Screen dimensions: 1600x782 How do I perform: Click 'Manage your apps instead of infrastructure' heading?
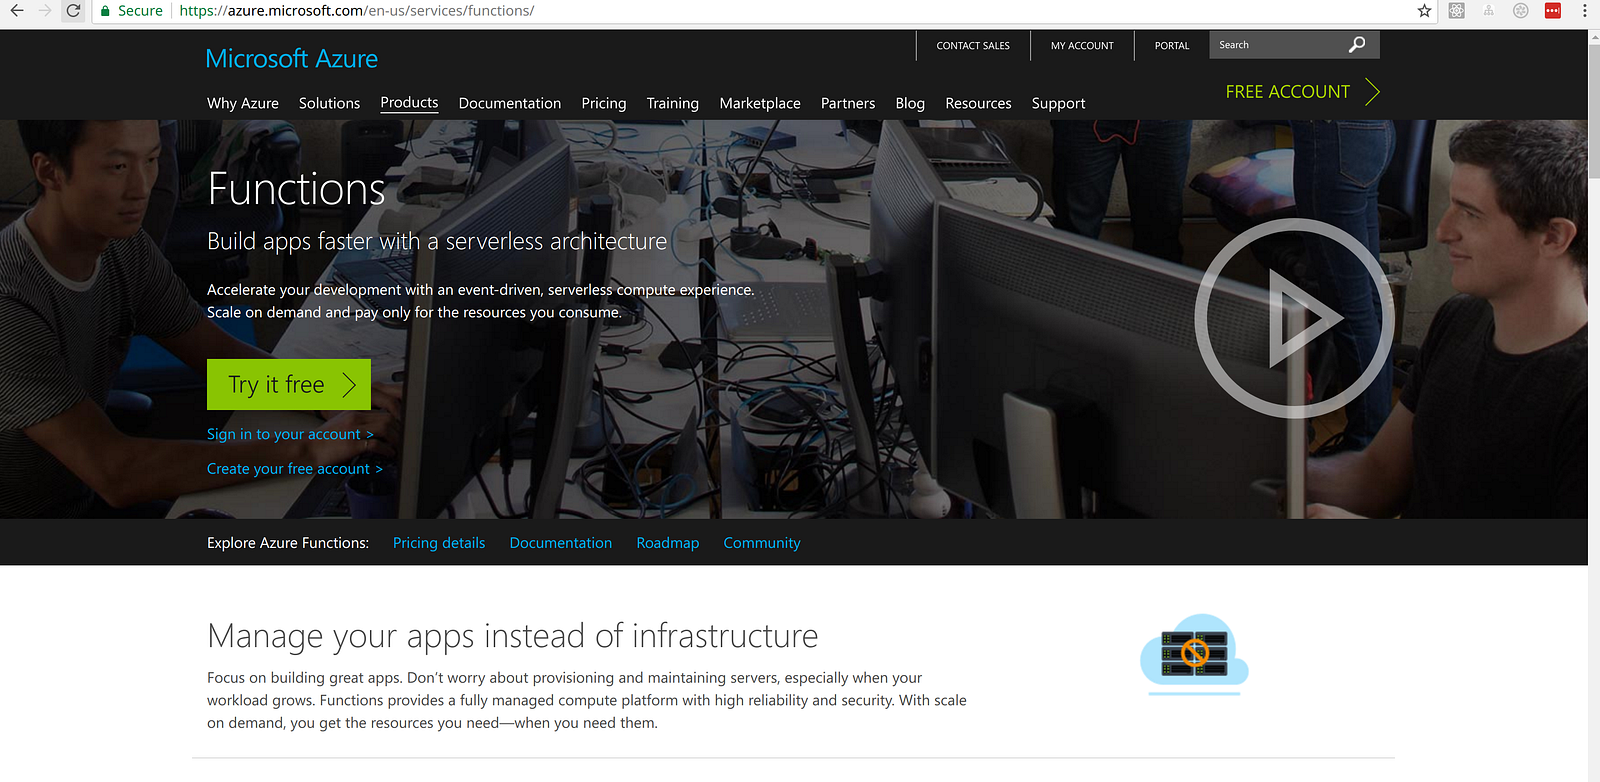click(x=513, y=636)
